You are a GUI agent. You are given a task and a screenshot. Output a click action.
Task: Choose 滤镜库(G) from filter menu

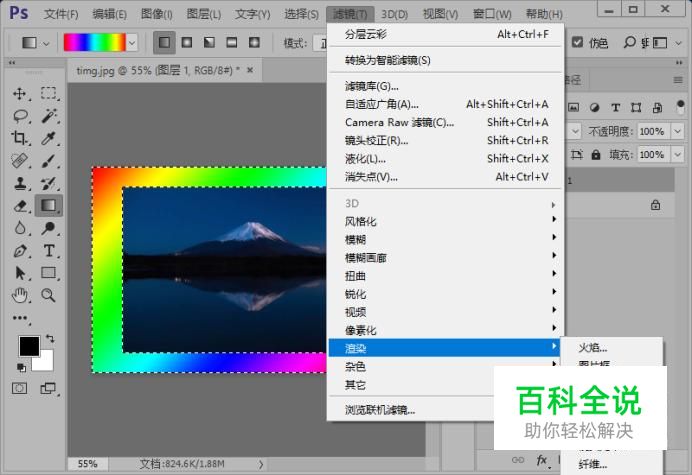(x=445, y=86)
